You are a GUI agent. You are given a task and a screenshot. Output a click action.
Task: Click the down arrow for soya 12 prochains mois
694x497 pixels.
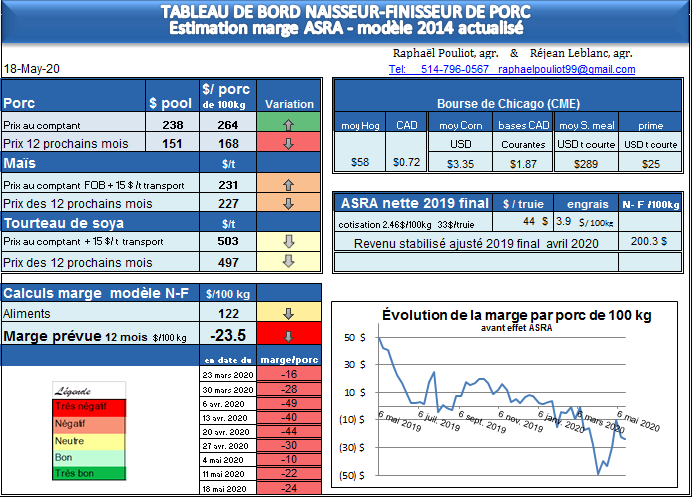coord(289,262)
